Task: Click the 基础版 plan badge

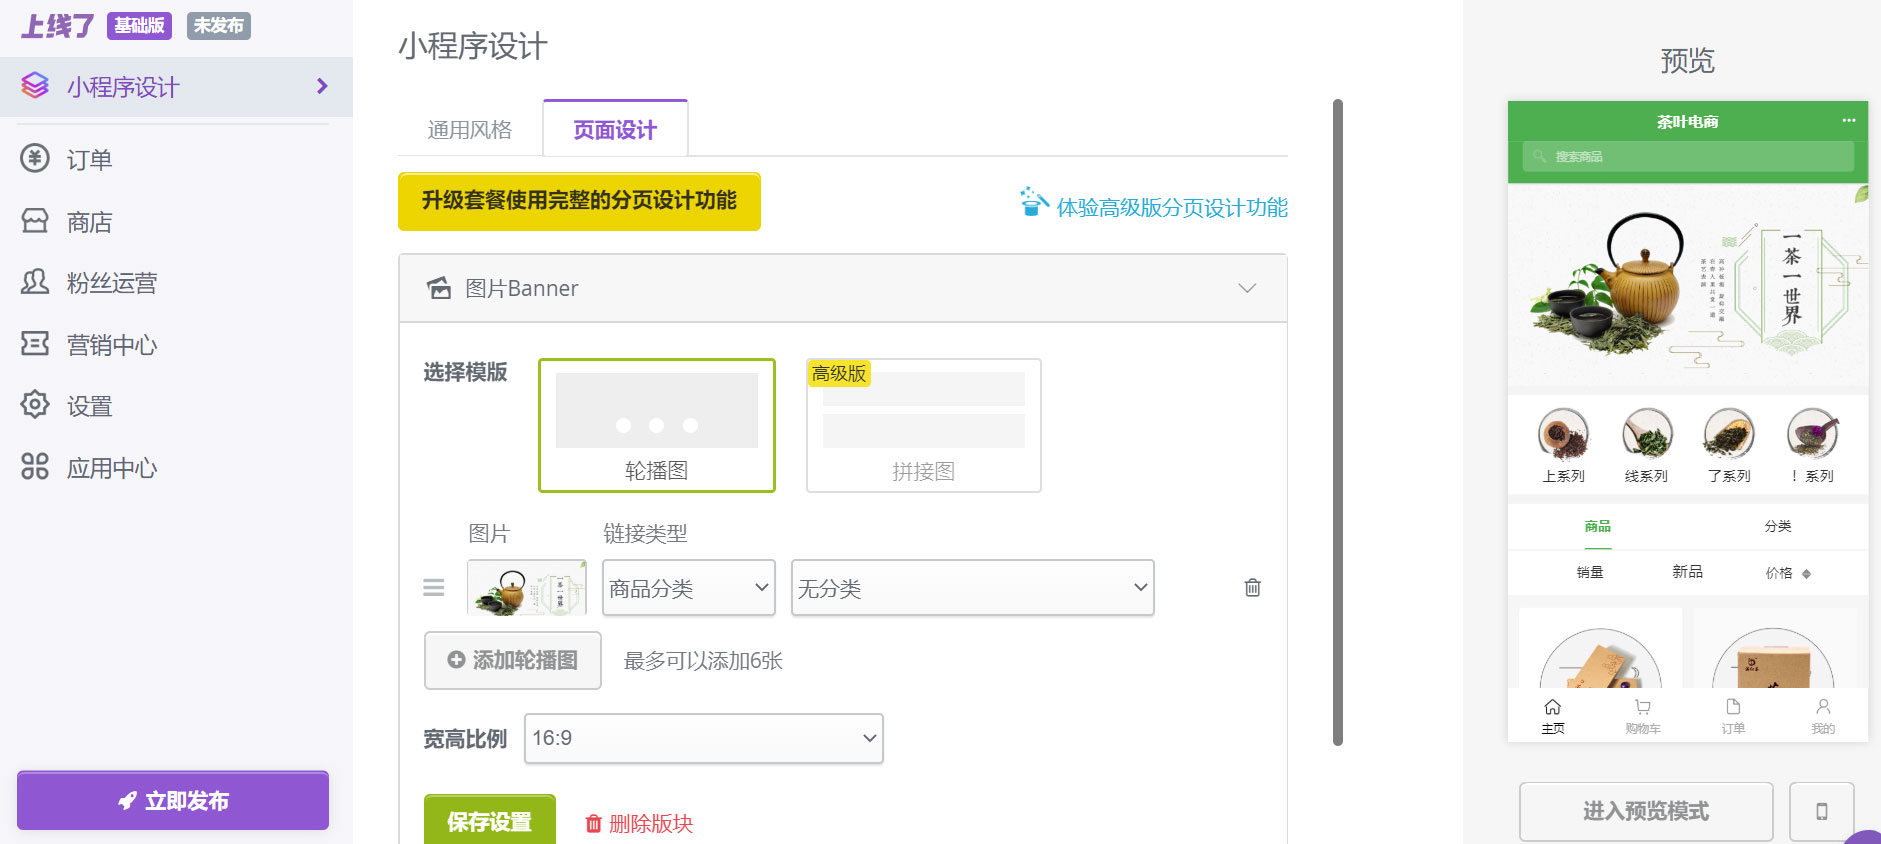Action: click(x=139, y=26)
